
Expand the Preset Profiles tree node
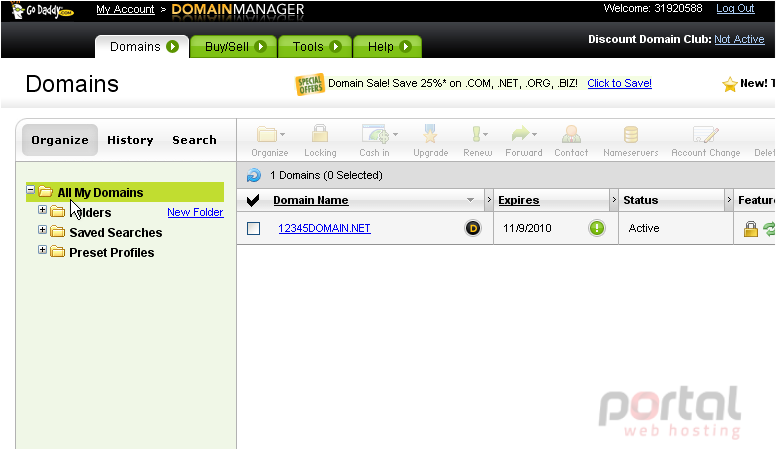[43, 250]
